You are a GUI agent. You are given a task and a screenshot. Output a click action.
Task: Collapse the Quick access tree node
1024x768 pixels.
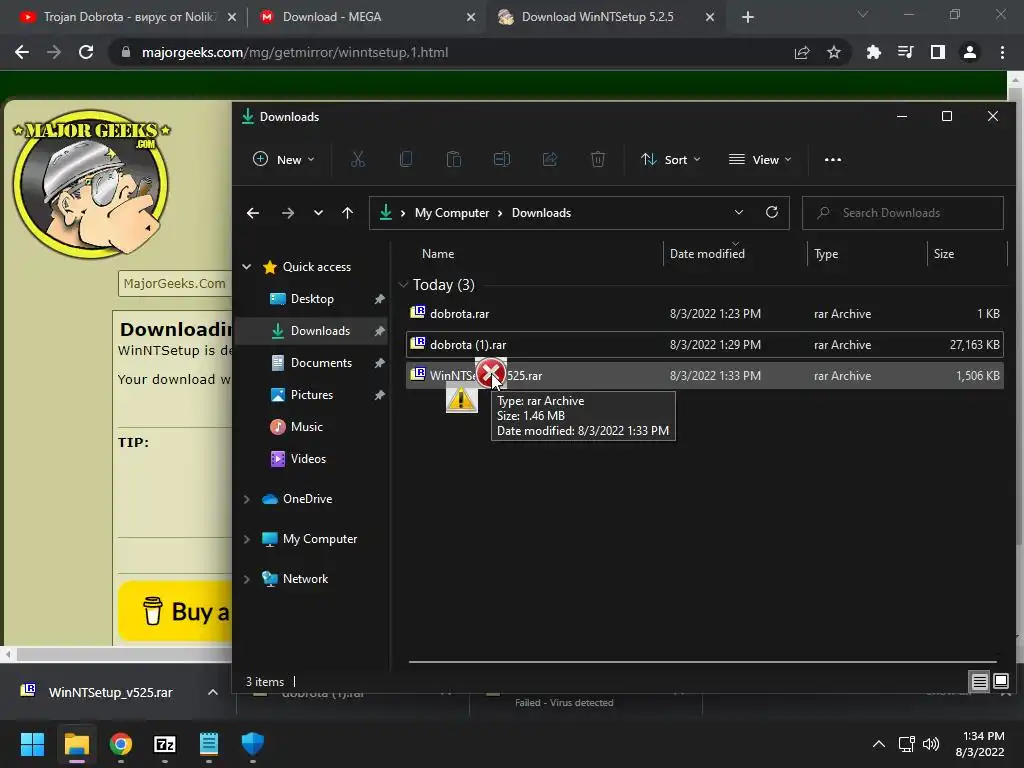click(247, 266)
